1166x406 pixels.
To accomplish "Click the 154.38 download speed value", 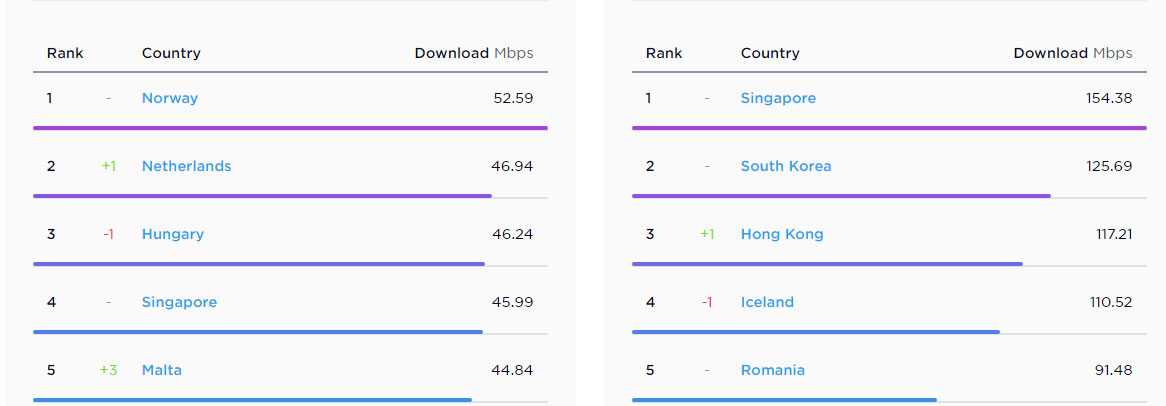I will click(x=1109, y=98).
